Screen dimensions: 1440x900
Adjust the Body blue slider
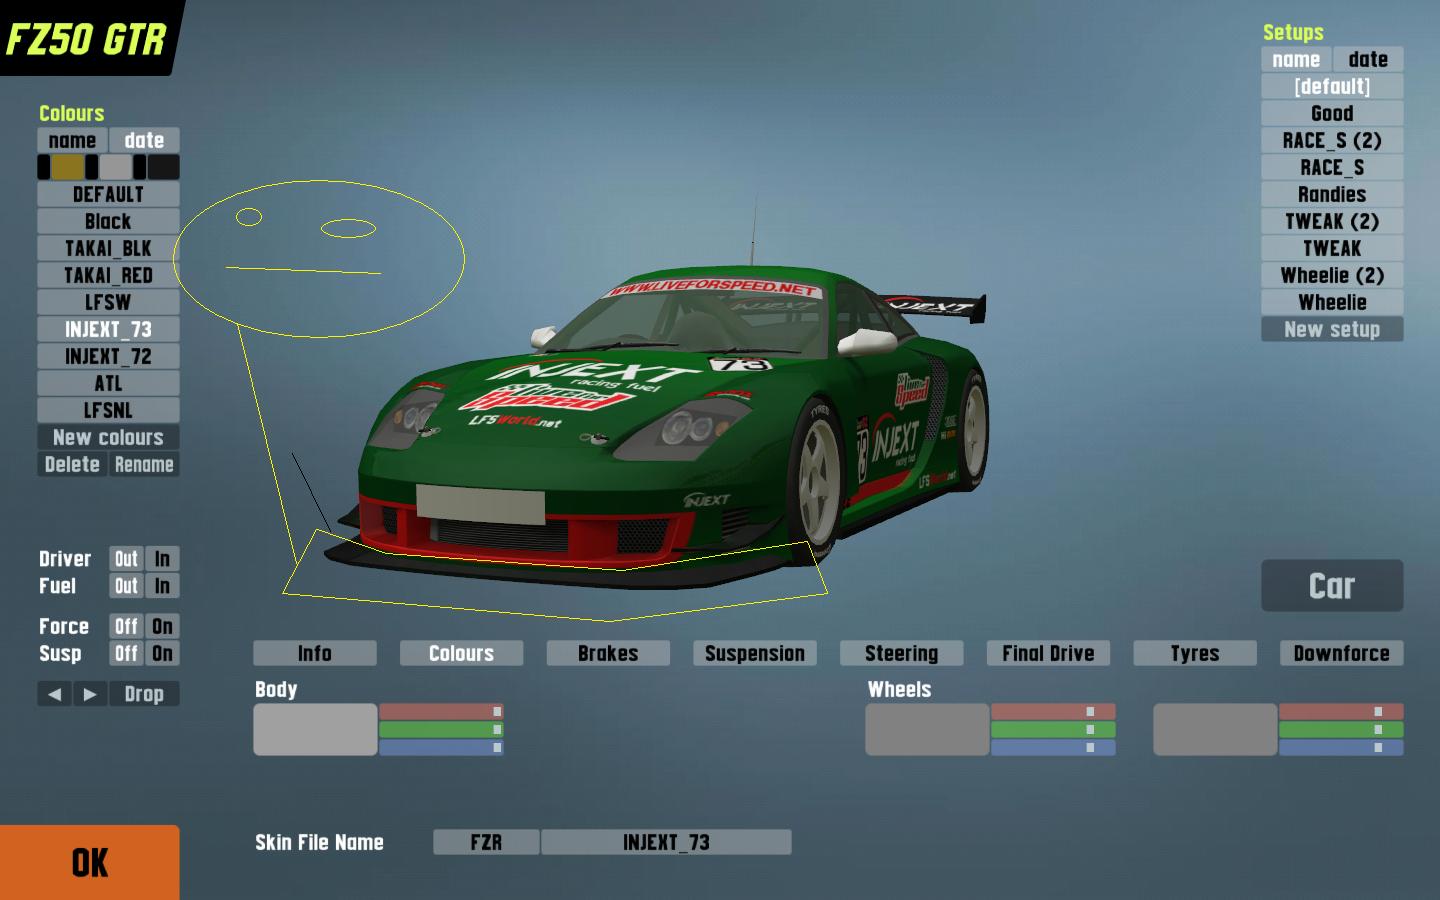pos(441,747)
